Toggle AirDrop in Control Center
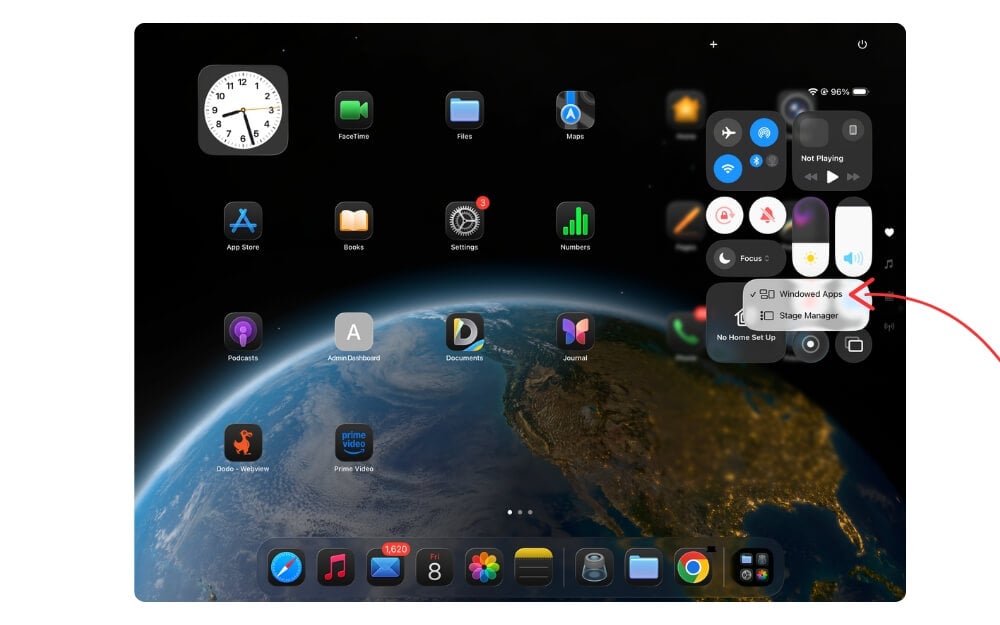 tap(764, 133)
